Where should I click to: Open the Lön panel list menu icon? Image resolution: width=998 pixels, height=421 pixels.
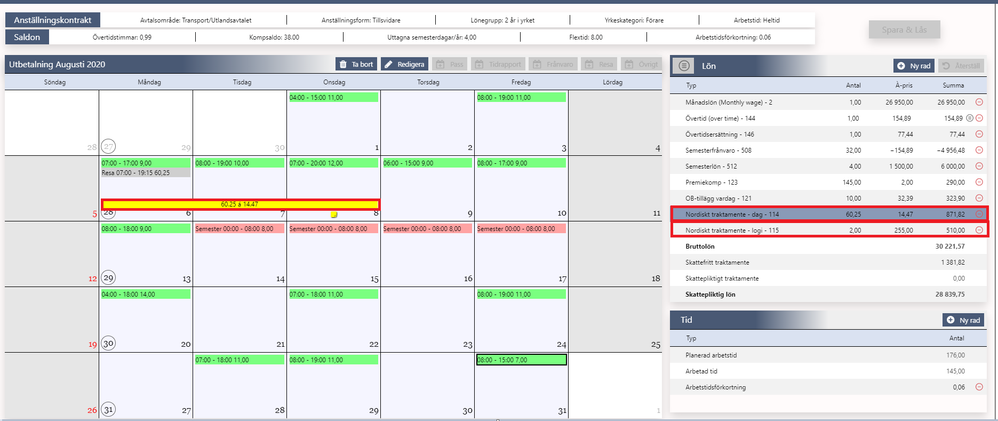(684, 65)
